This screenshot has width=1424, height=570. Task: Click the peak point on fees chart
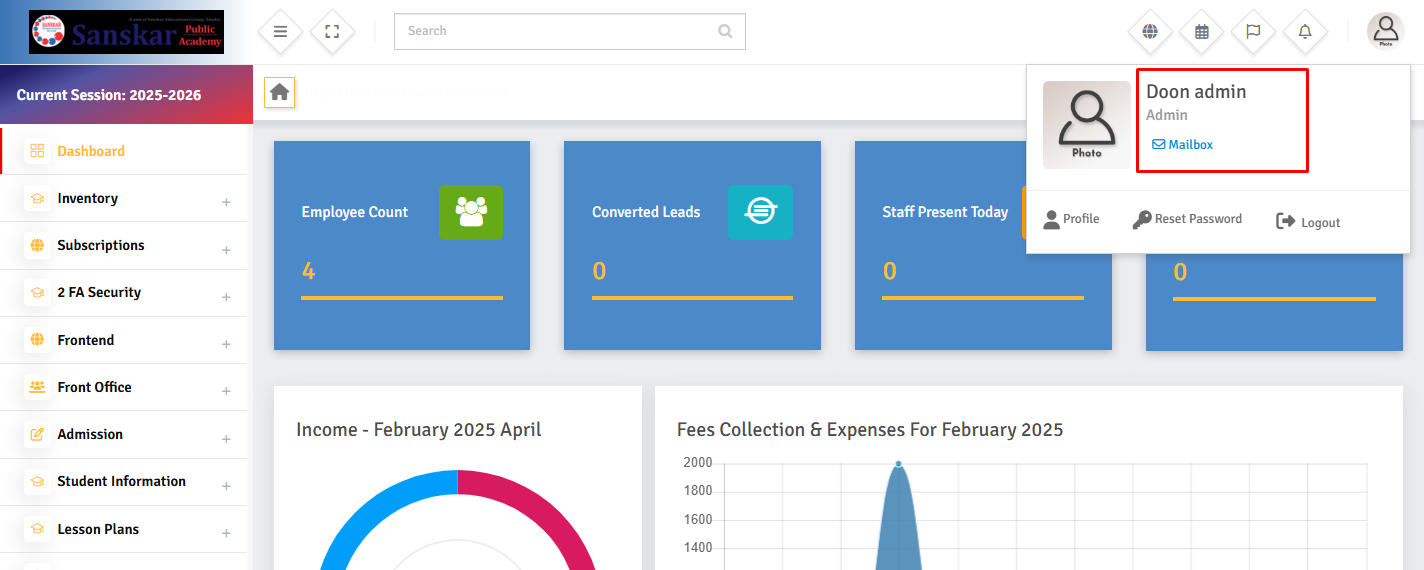point(898,464)
